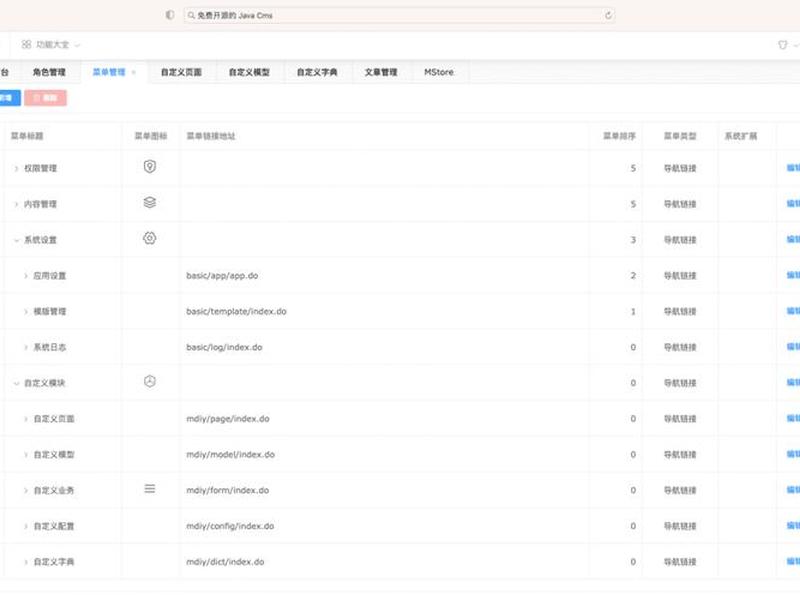This screenshot has height=600, width=800.
Task: Select the mdiy/config/index.do link address
Action: pyautogui.click(x=230, y=526)
